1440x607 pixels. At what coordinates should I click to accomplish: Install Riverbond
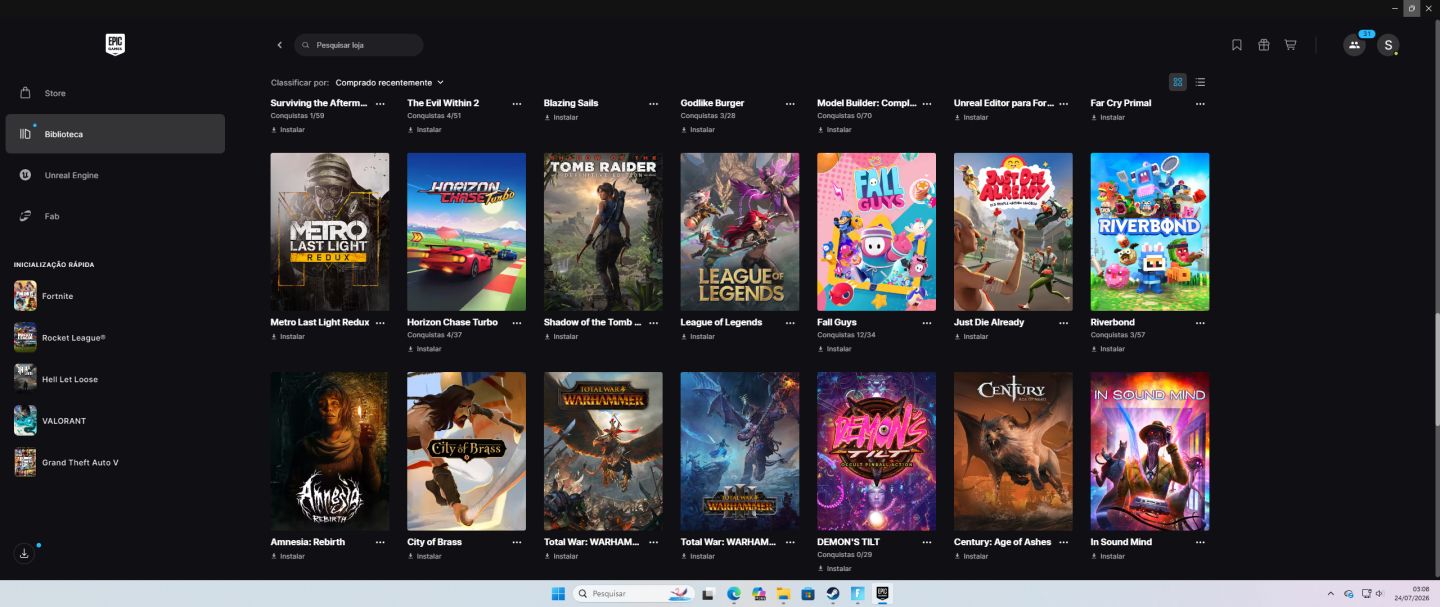[1108, 349]
